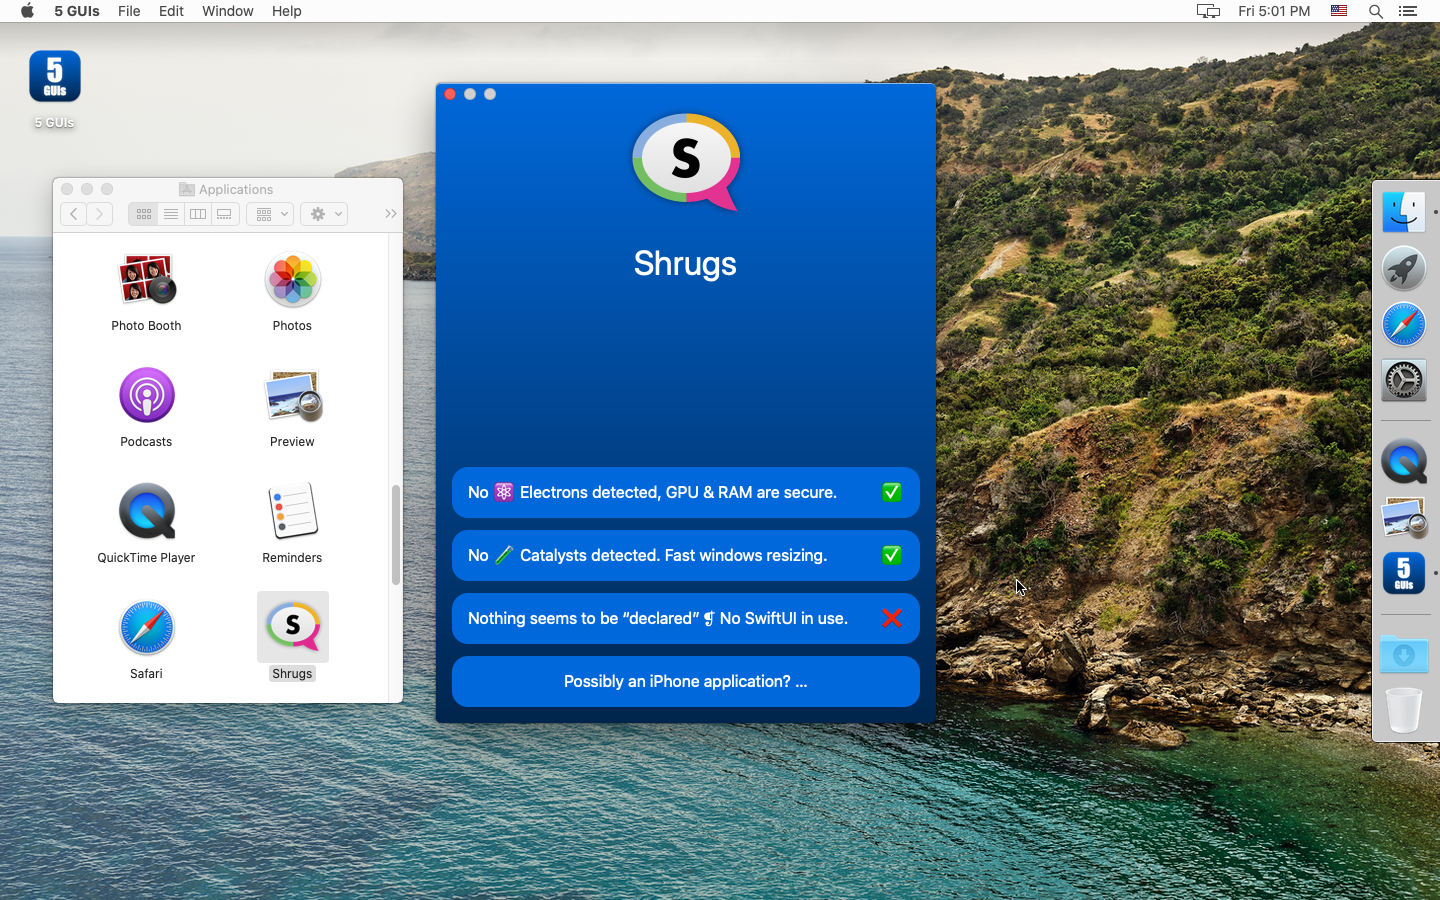Open System Preferences in the Dock
This screenshot has width=1440, height=900.
[x=1403, y=381]
